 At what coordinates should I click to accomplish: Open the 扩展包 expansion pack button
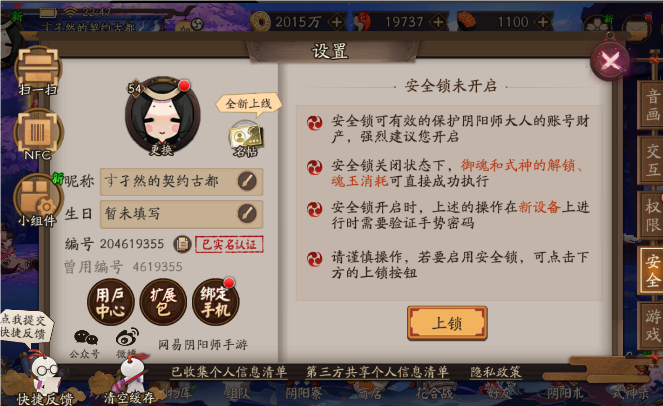163,302
